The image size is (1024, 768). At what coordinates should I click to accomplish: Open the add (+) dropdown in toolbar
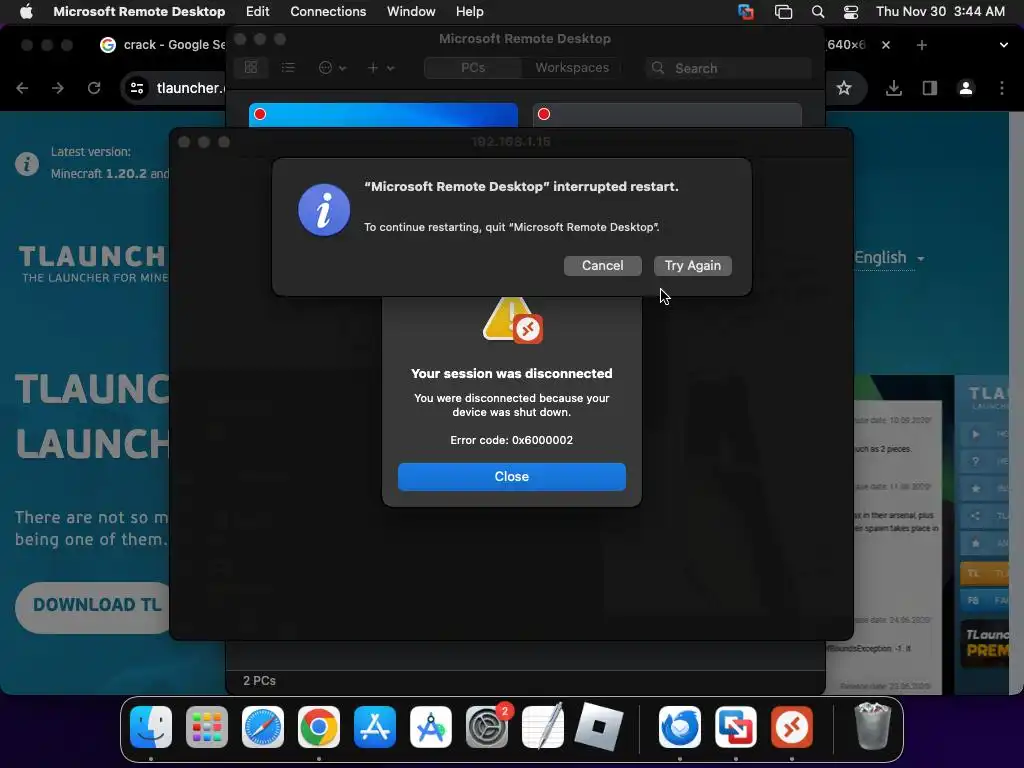pyautogui.click(x=381, y=67)
